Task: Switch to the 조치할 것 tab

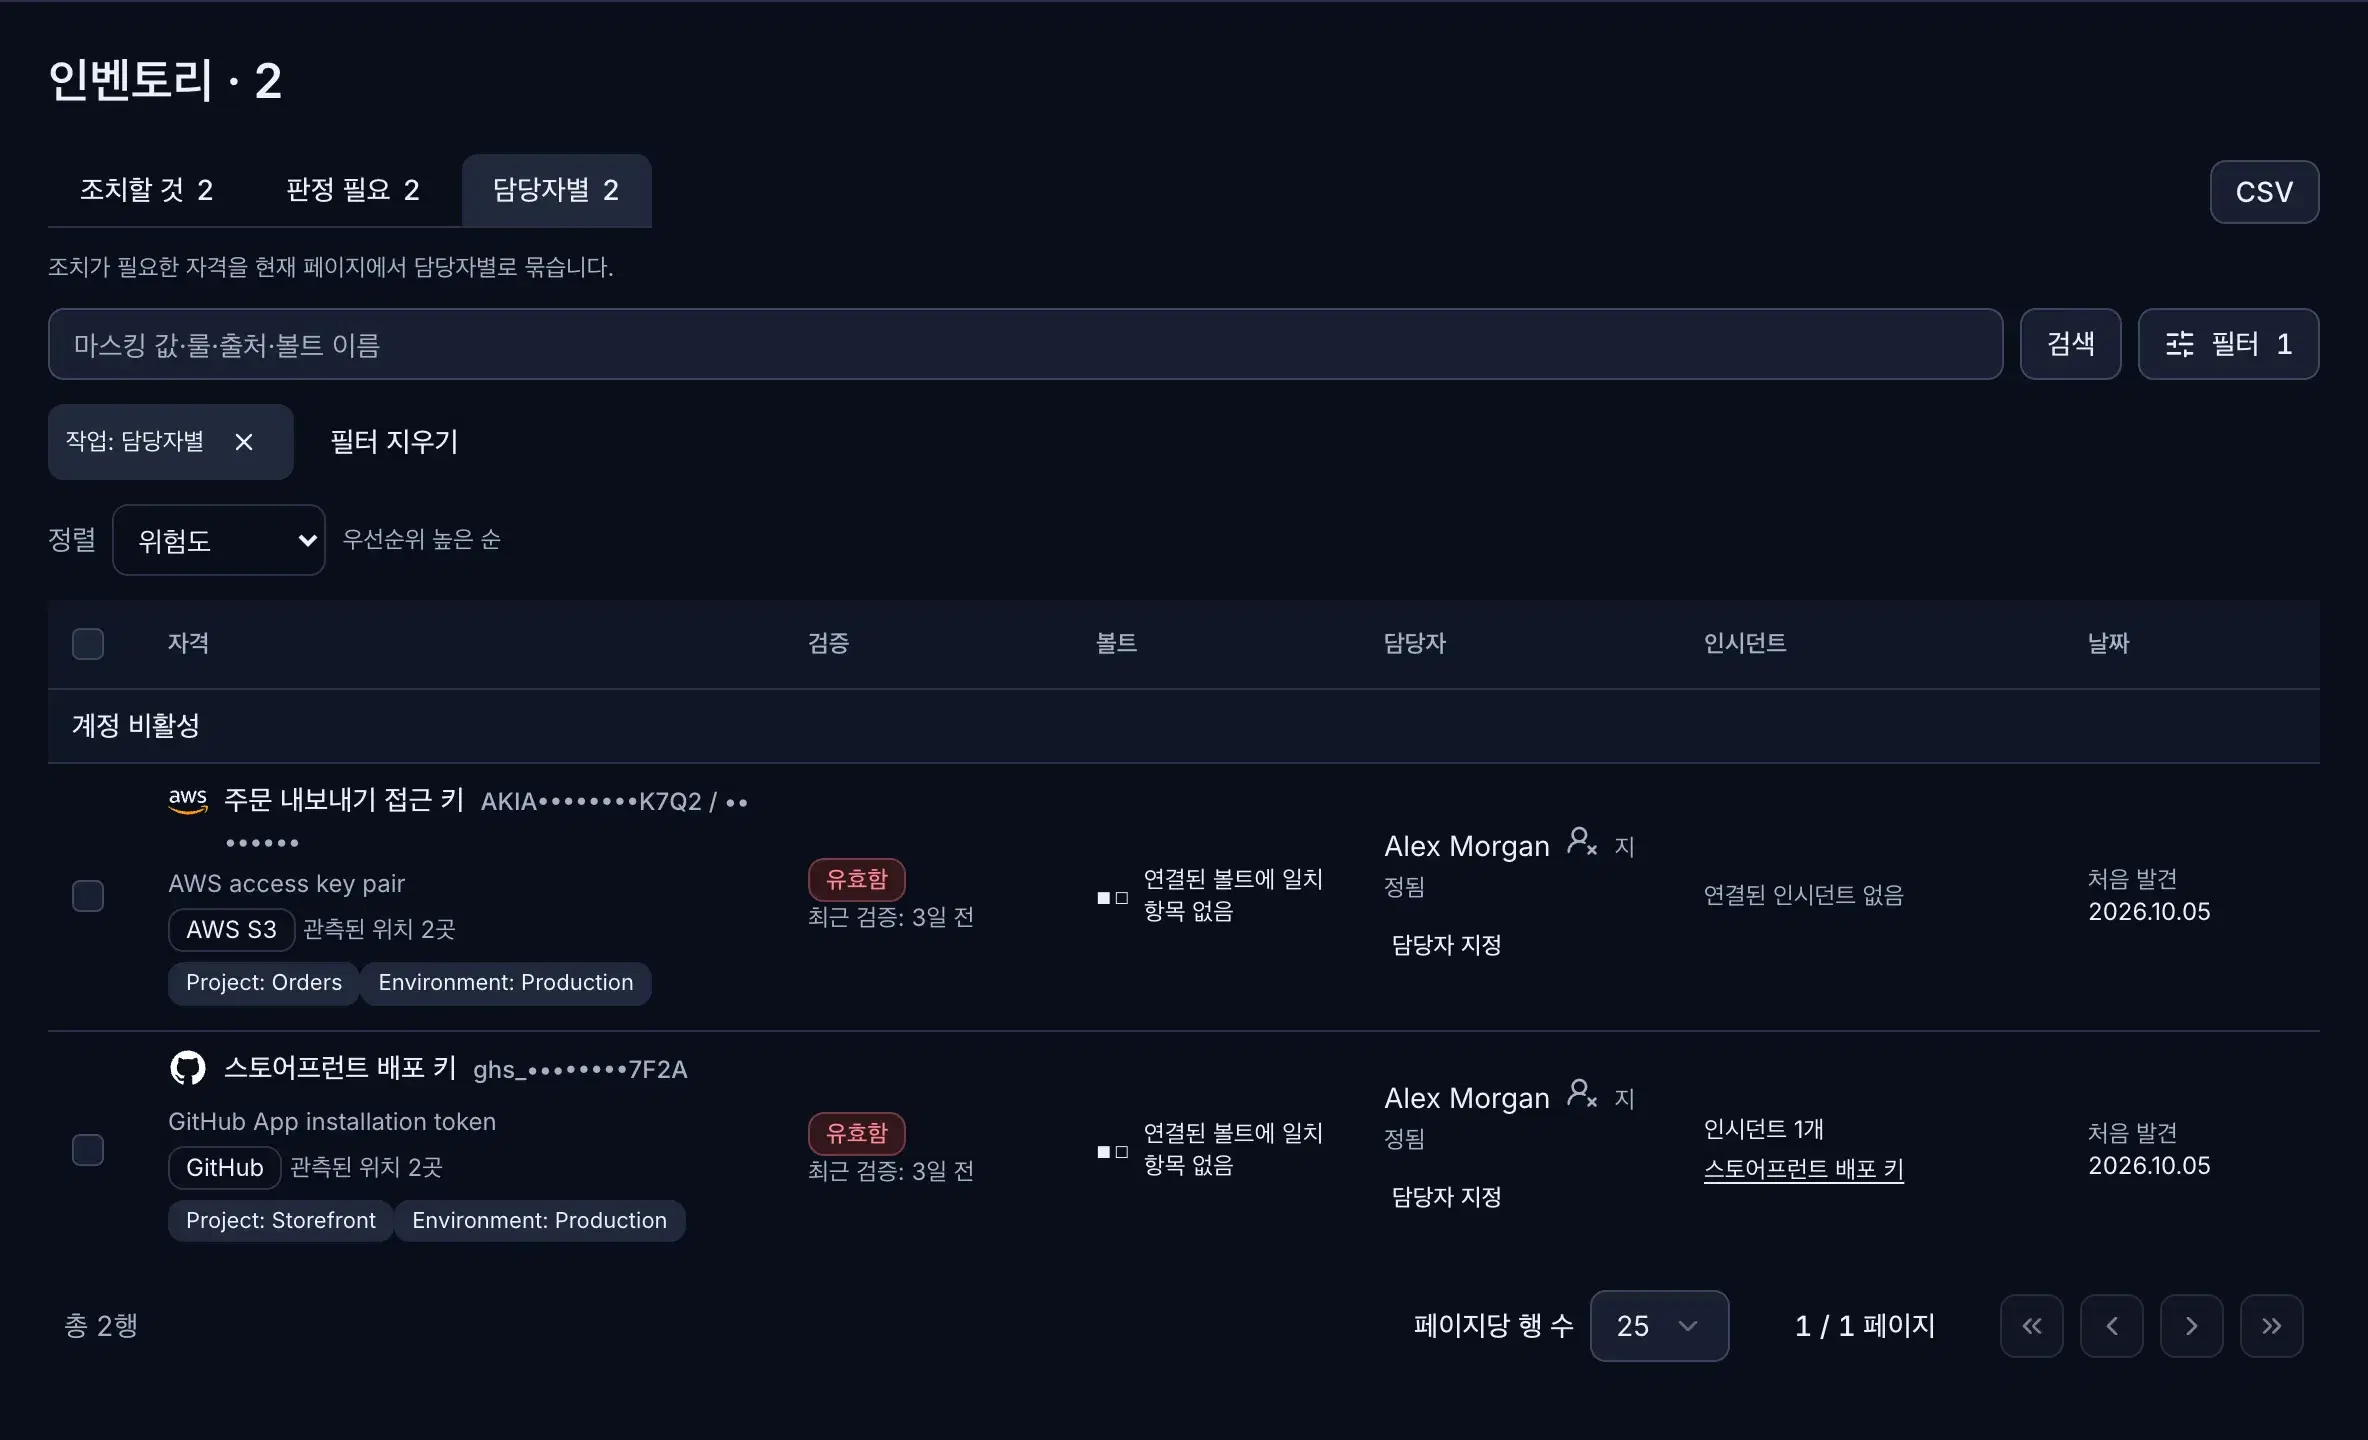Action: click(146, 190)
